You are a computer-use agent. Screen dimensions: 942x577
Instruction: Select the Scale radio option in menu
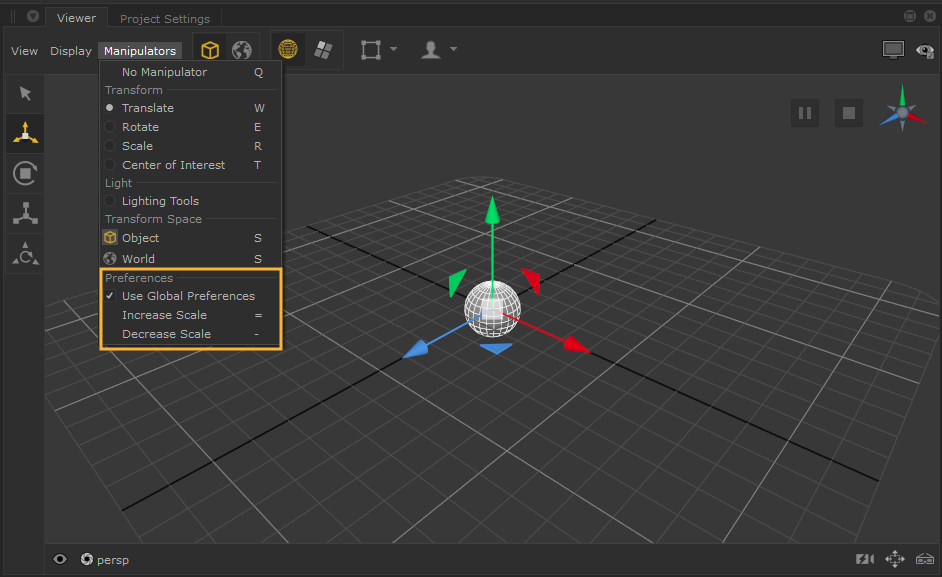[135, 146]
